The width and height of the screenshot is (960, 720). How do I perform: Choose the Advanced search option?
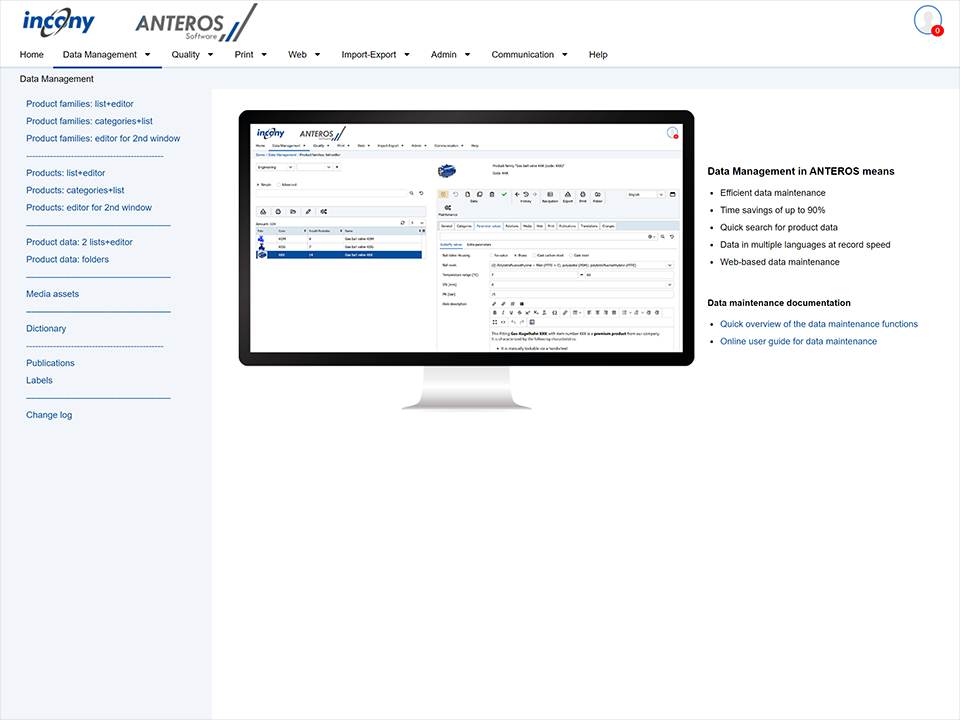pyautogui.click(x=280, y=184)
